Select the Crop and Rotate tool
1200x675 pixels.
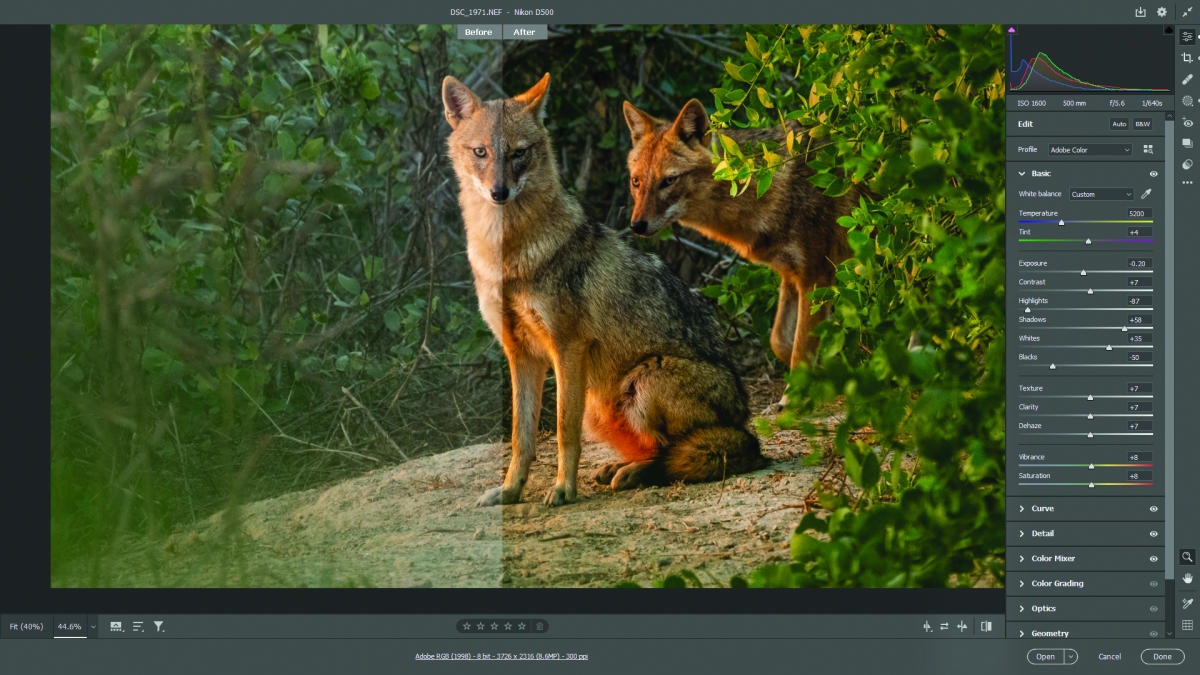pos(1187,58)
